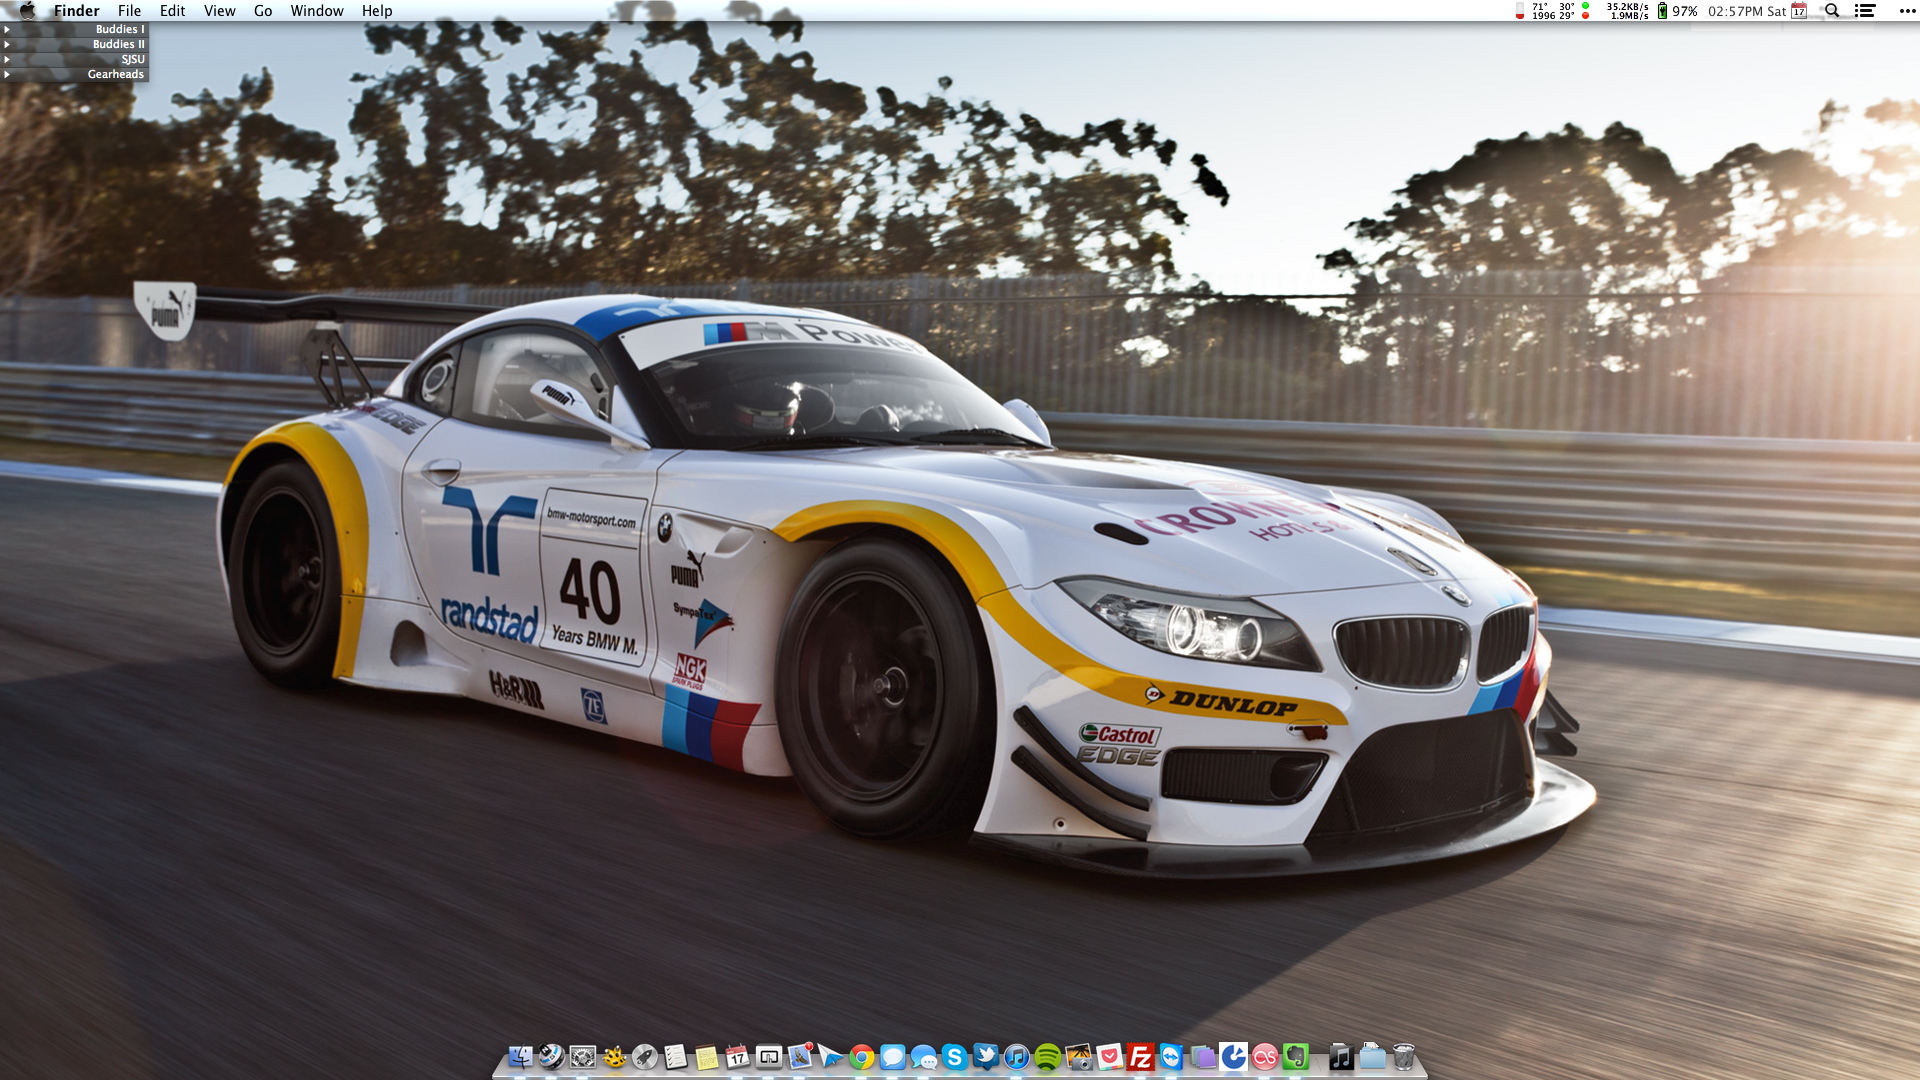Open Spotlight search magnifier icon

point(1832,11)
